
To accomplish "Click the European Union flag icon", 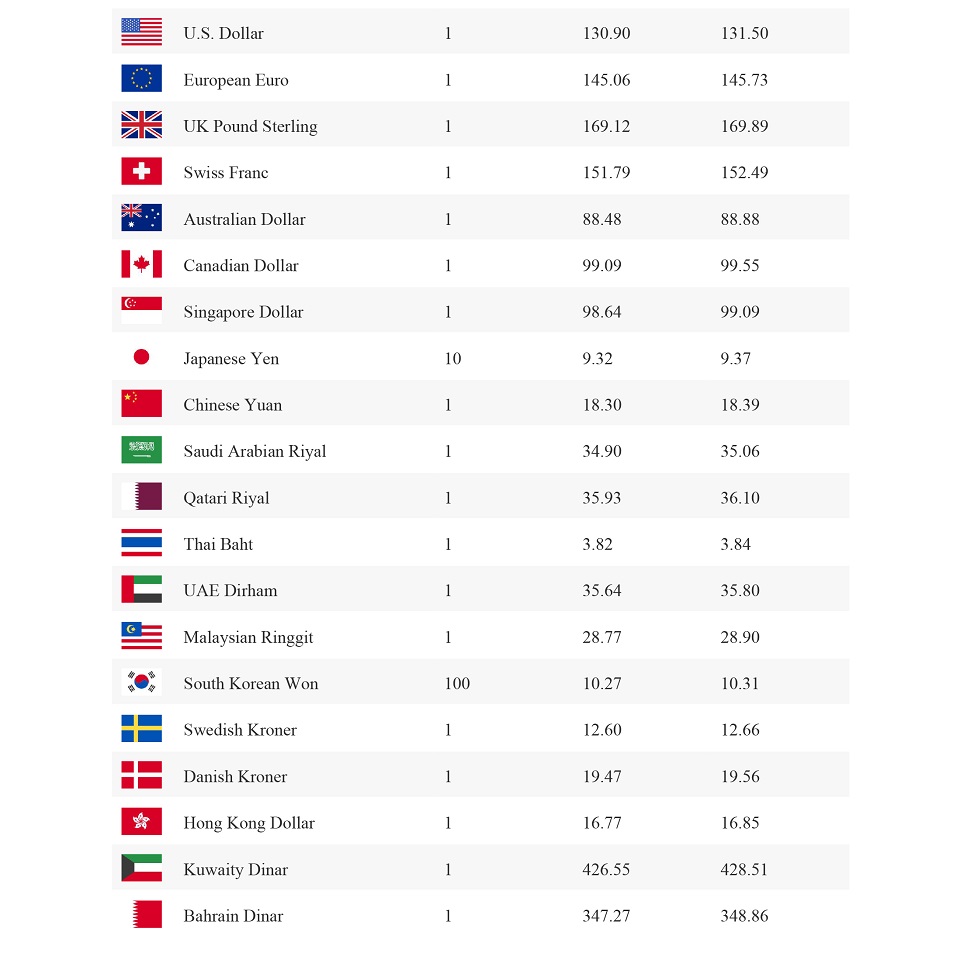I will [141, 79].
